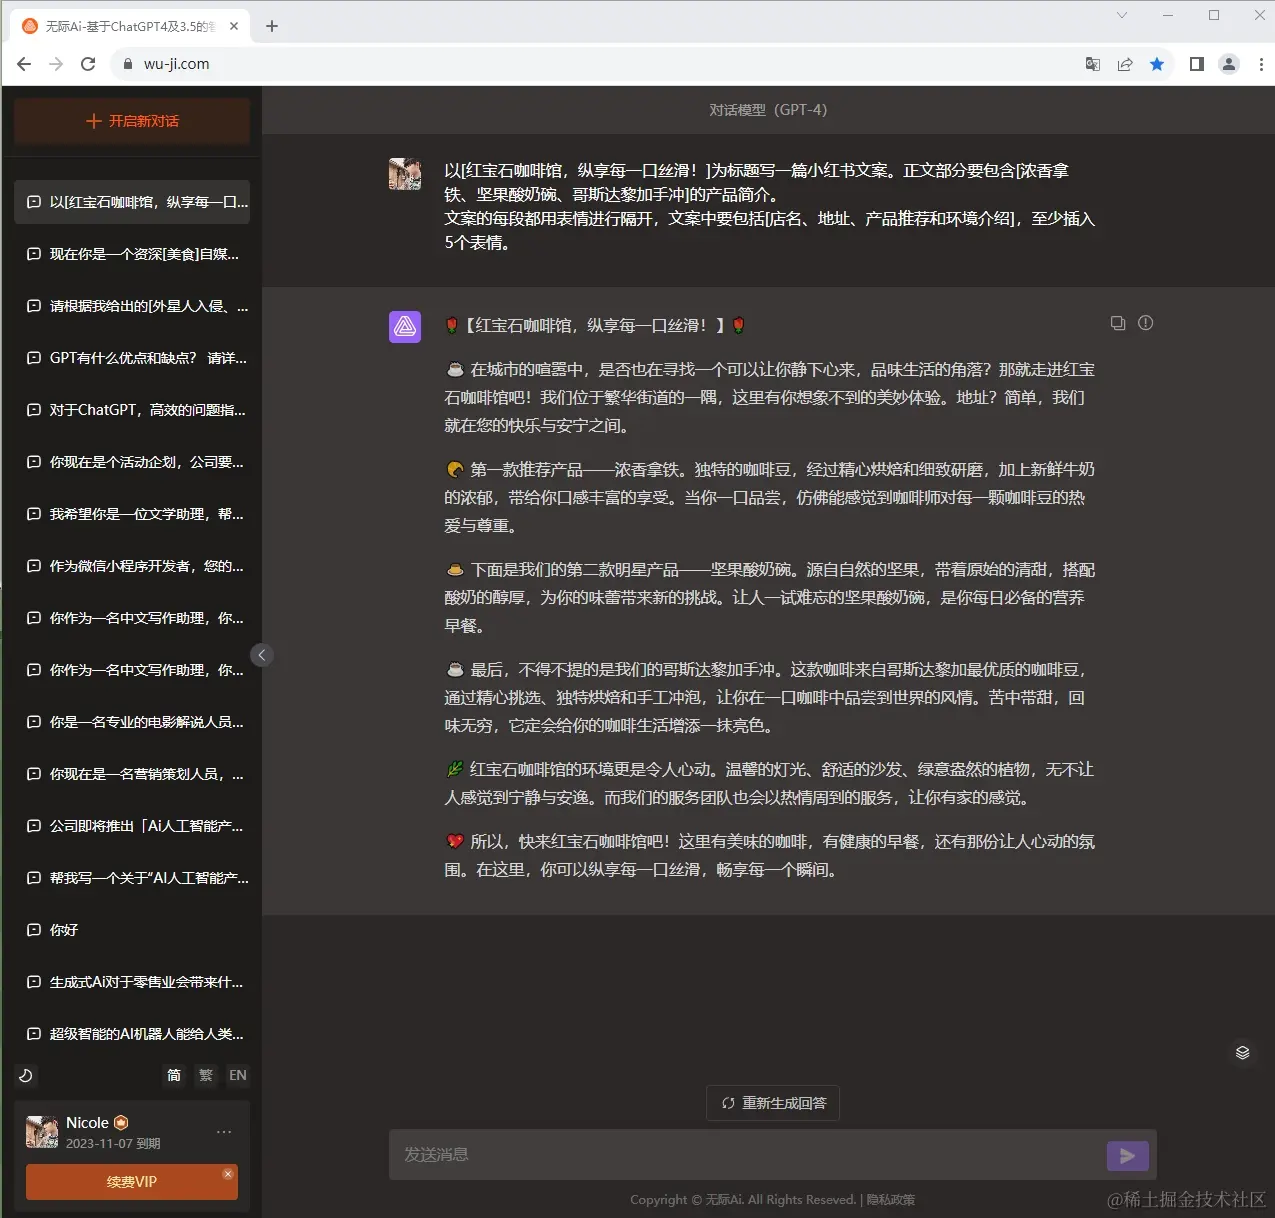Switch interface language to 繁
The width and height of the screenshot is (1275, 1218).
(x=205, y=1075)
